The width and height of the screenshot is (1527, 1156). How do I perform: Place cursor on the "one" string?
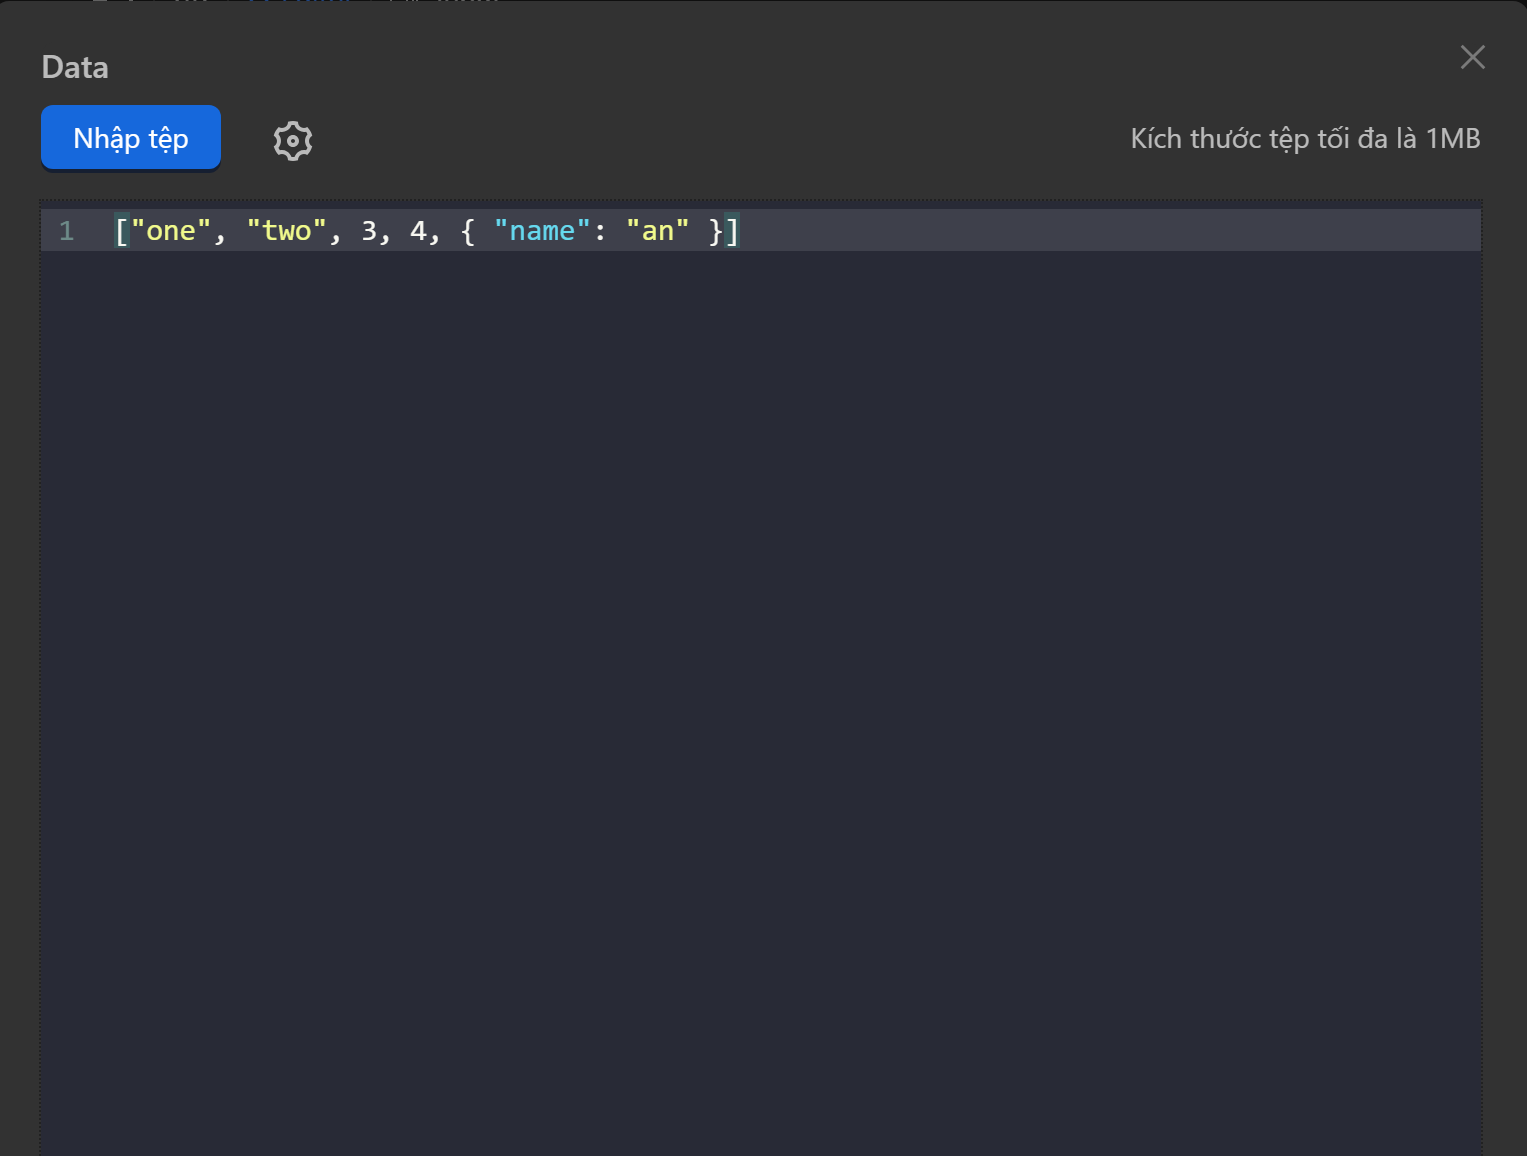pos(171,231)
